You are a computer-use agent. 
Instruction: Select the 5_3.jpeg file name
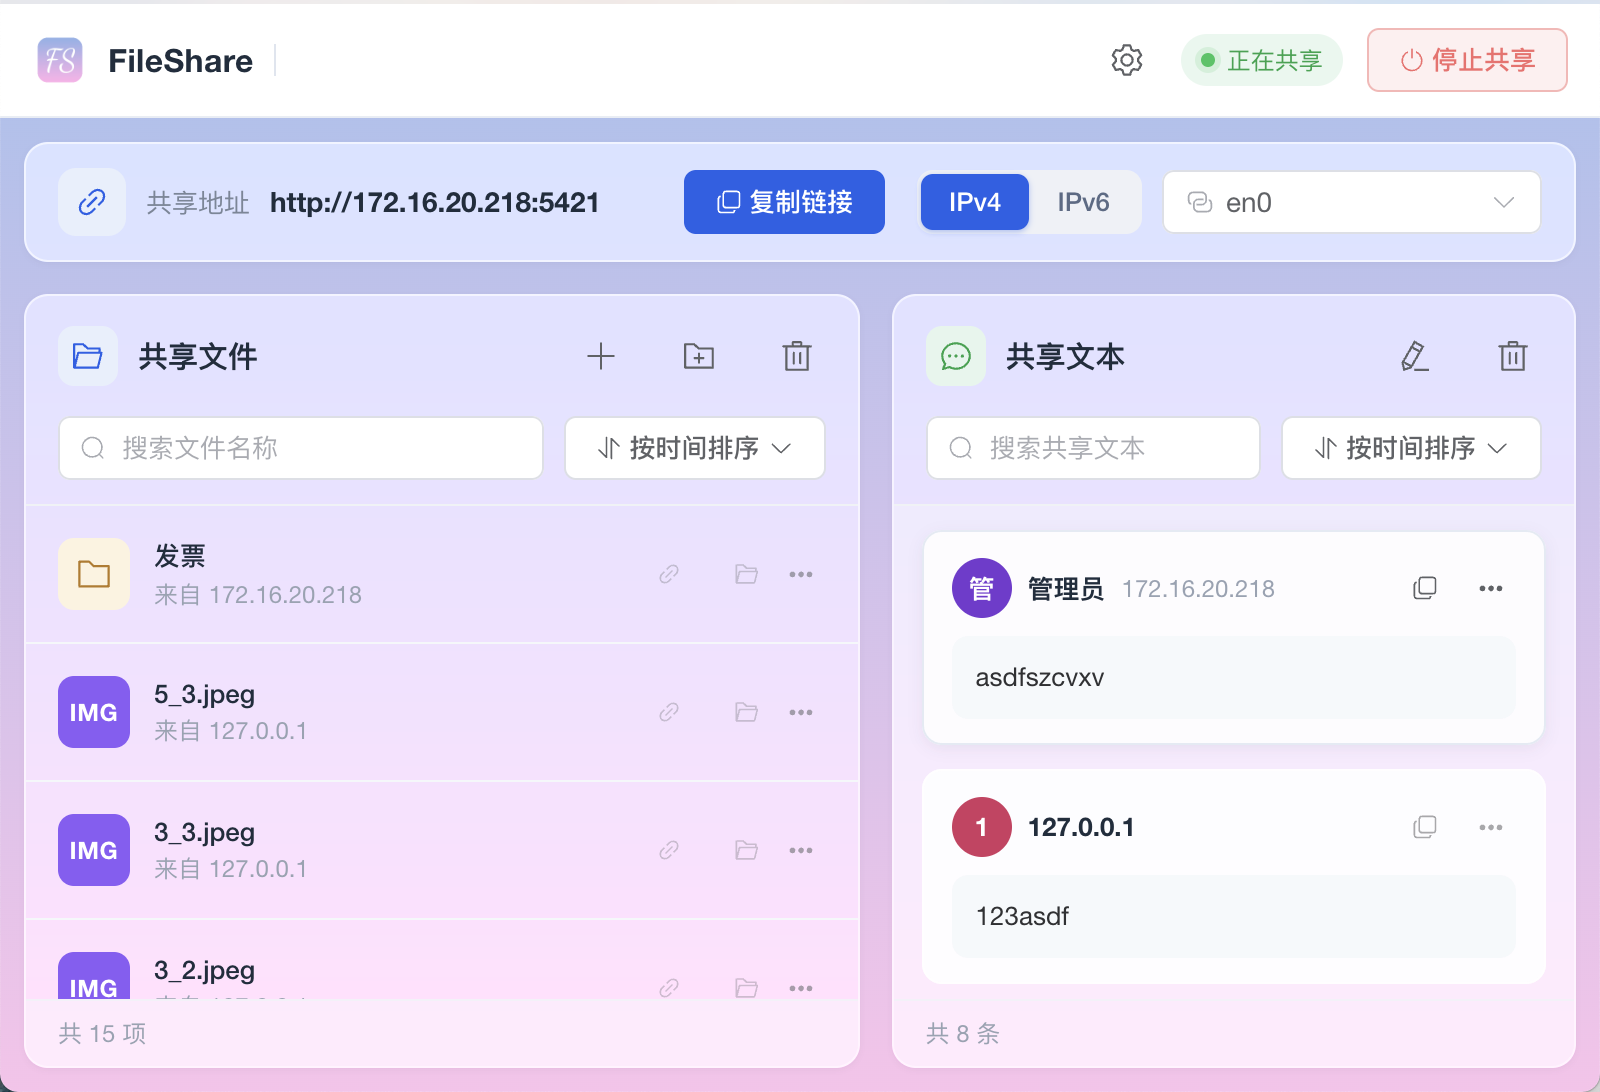(205, 694)
